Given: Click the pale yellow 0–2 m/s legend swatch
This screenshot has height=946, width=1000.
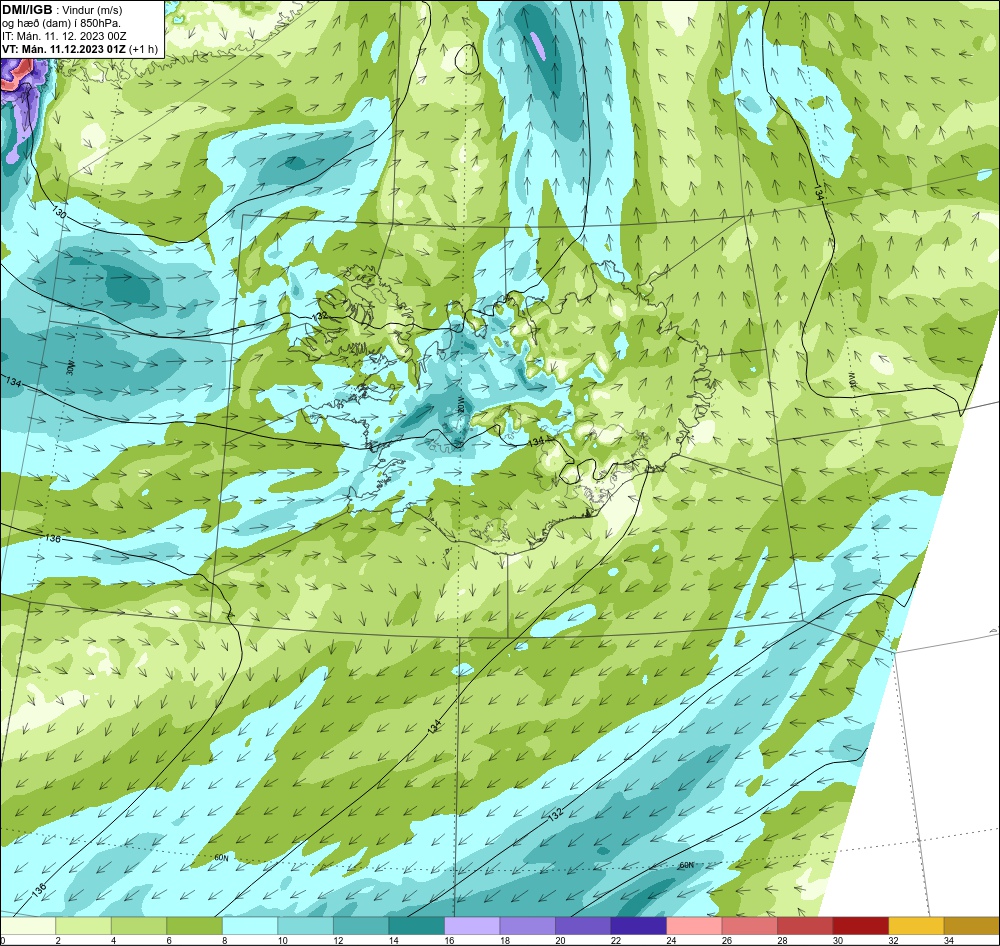Looking at the screenshot, I should point(28,926).
